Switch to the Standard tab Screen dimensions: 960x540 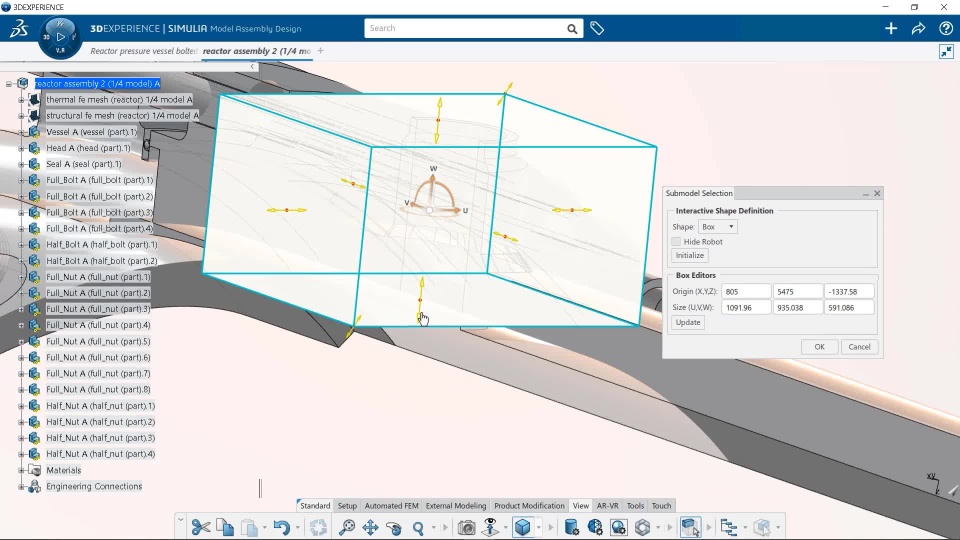coord(315,506)
